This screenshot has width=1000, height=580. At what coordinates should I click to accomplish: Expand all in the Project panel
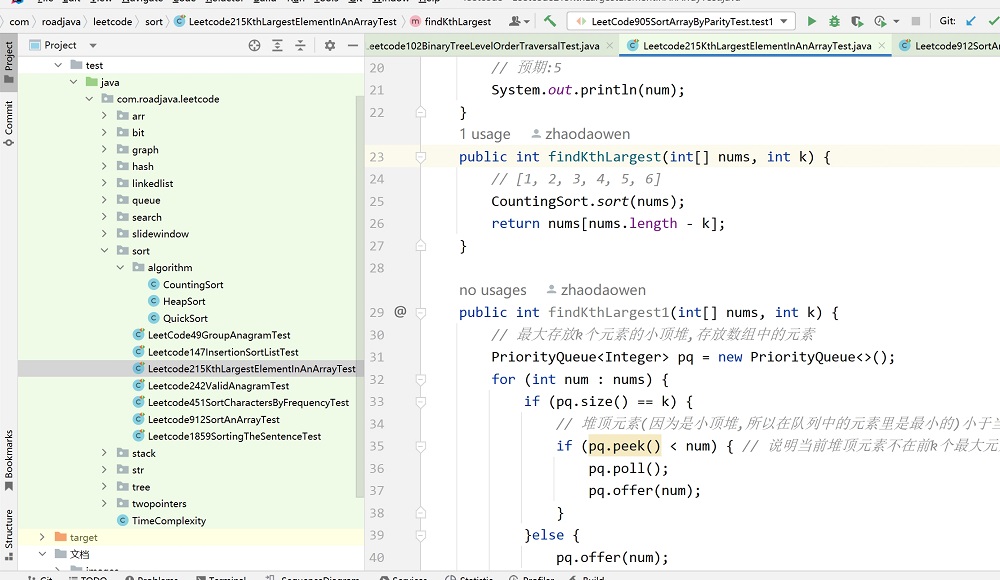277,45
